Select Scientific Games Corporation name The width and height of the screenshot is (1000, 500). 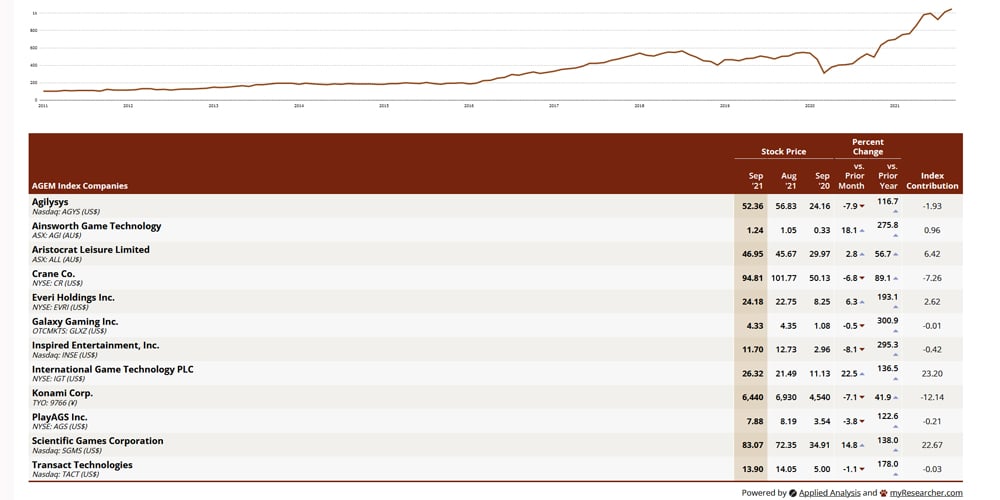[98, 441]
